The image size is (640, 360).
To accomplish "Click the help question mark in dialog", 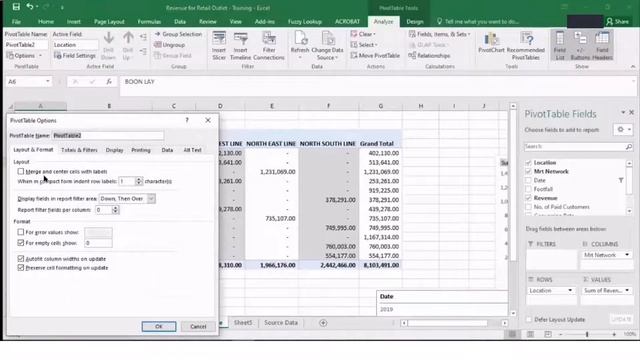I will click(x=187, y=120).
